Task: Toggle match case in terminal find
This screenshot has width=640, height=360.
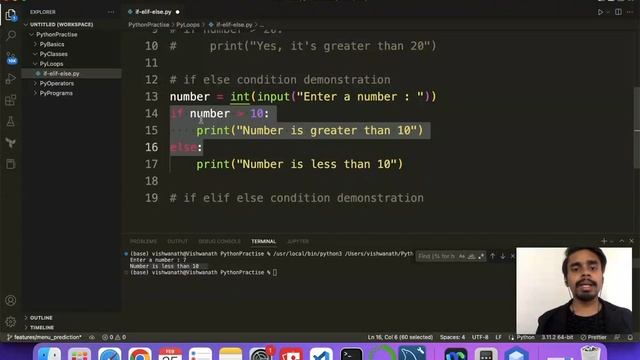Action: (462, 256)
